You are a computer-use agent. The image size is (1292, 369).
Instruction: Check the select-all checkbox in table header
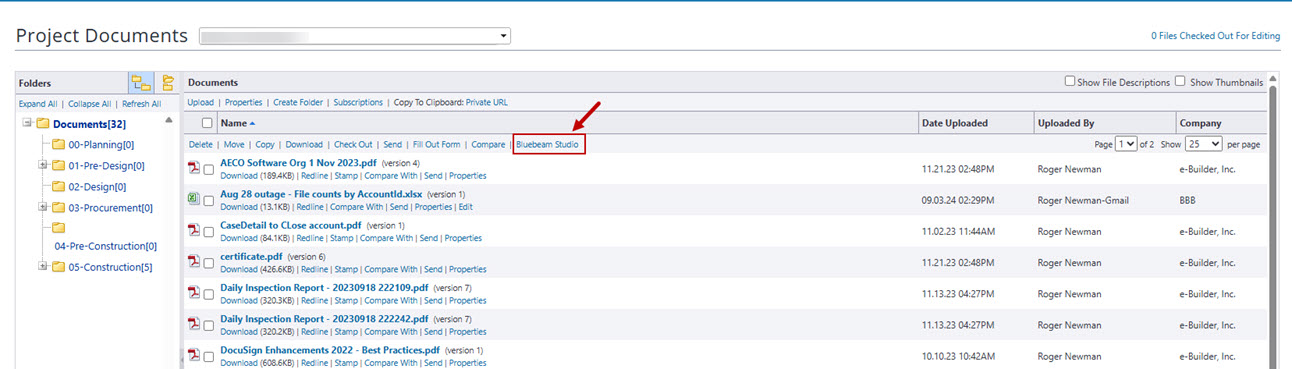point(207,123)
